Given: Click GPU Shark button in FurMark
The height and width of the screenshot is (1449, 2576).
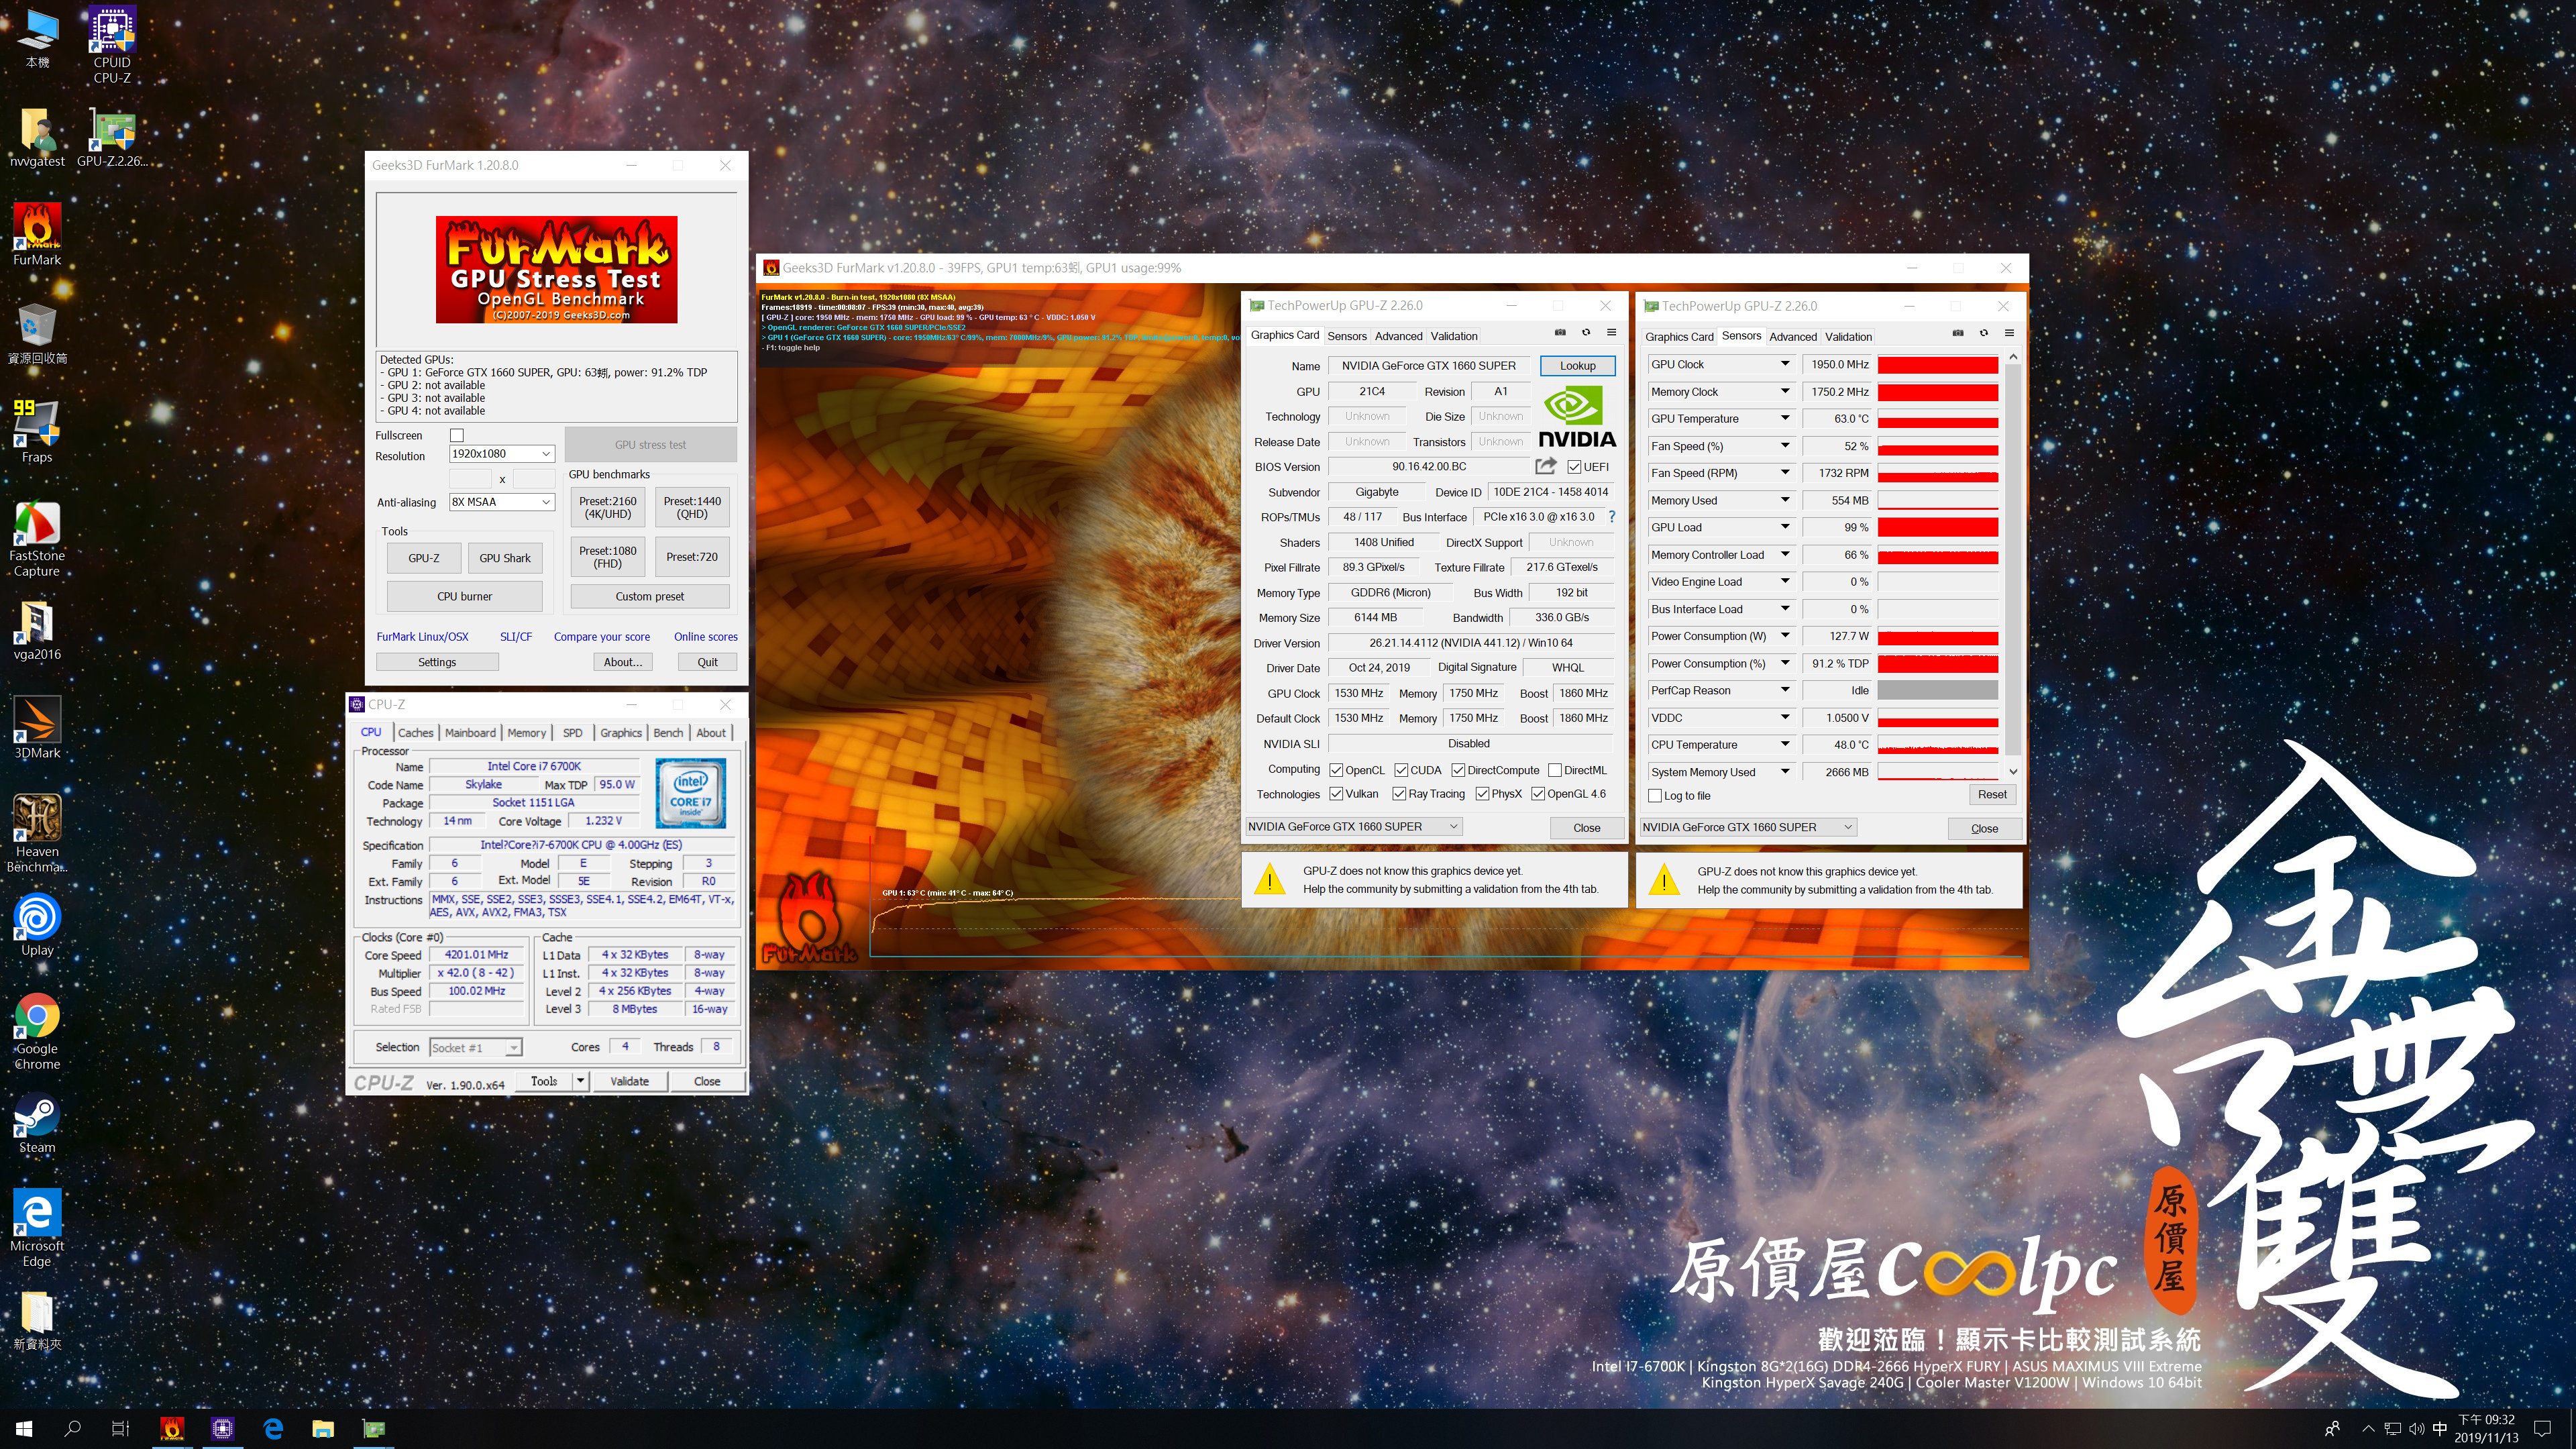Looking at the screenshot, I should (x=504, y=558).
